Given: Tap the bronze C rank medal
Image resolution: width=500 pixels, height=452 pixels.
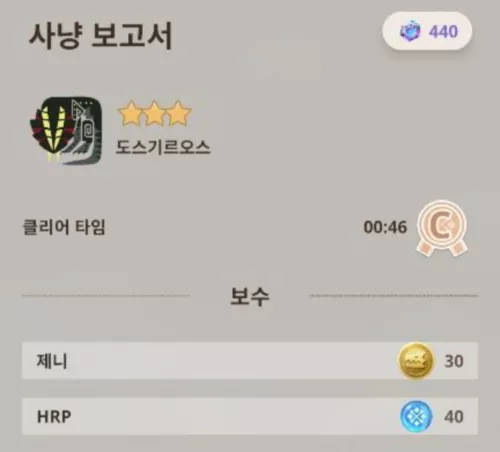Looking at the screenshot, I should [442, 228].
